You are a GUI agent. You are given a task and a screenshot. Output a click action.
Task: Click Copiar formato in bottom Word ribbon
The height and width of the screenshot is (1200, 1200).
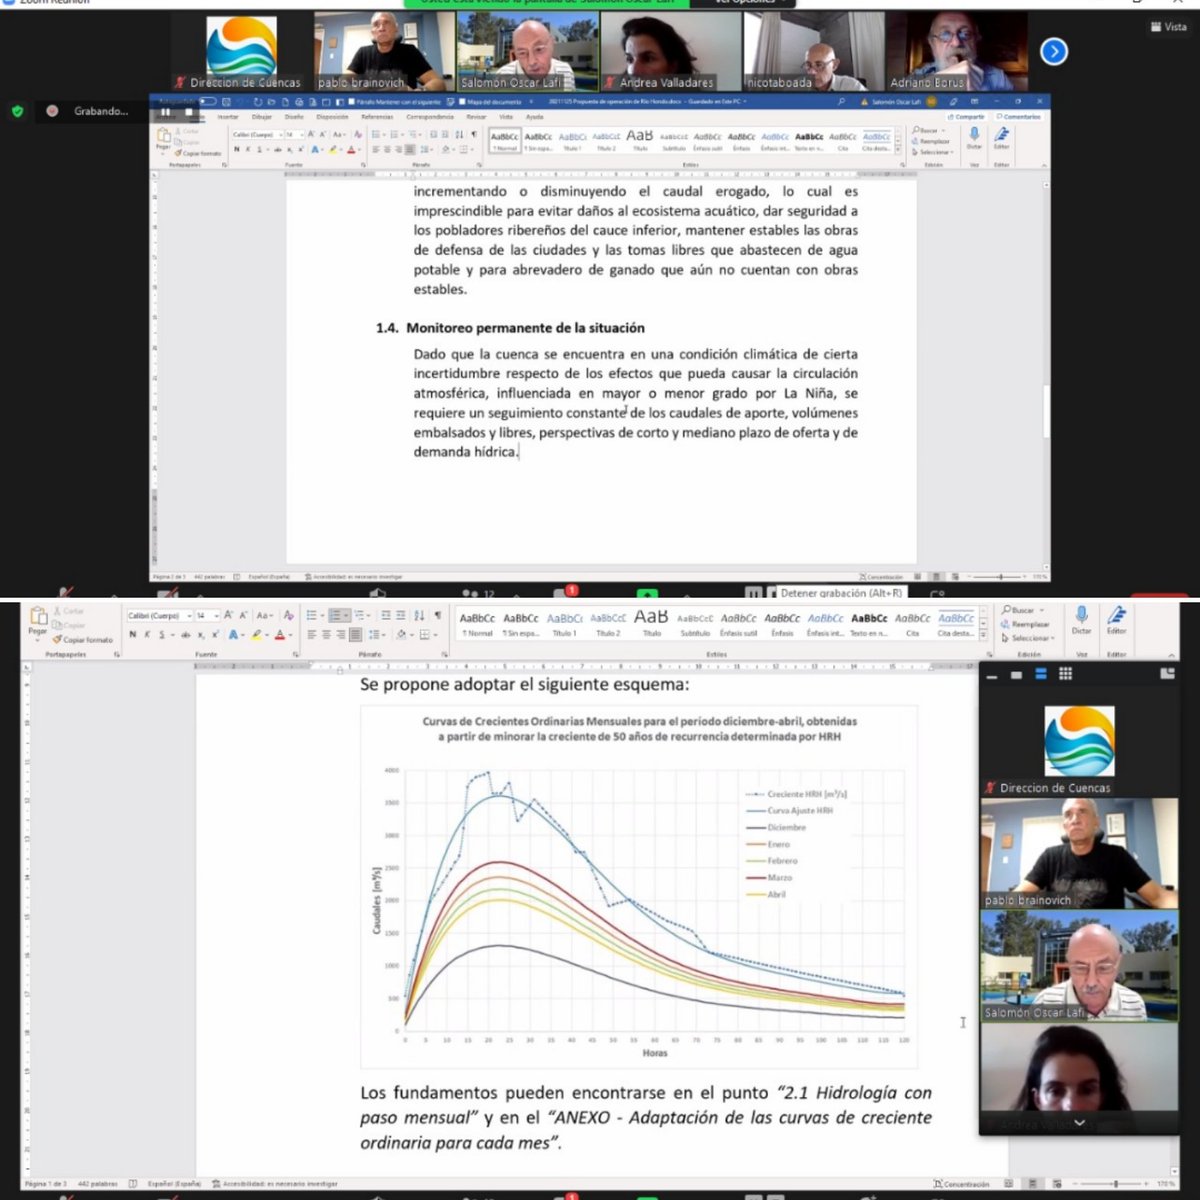point(83,640)
